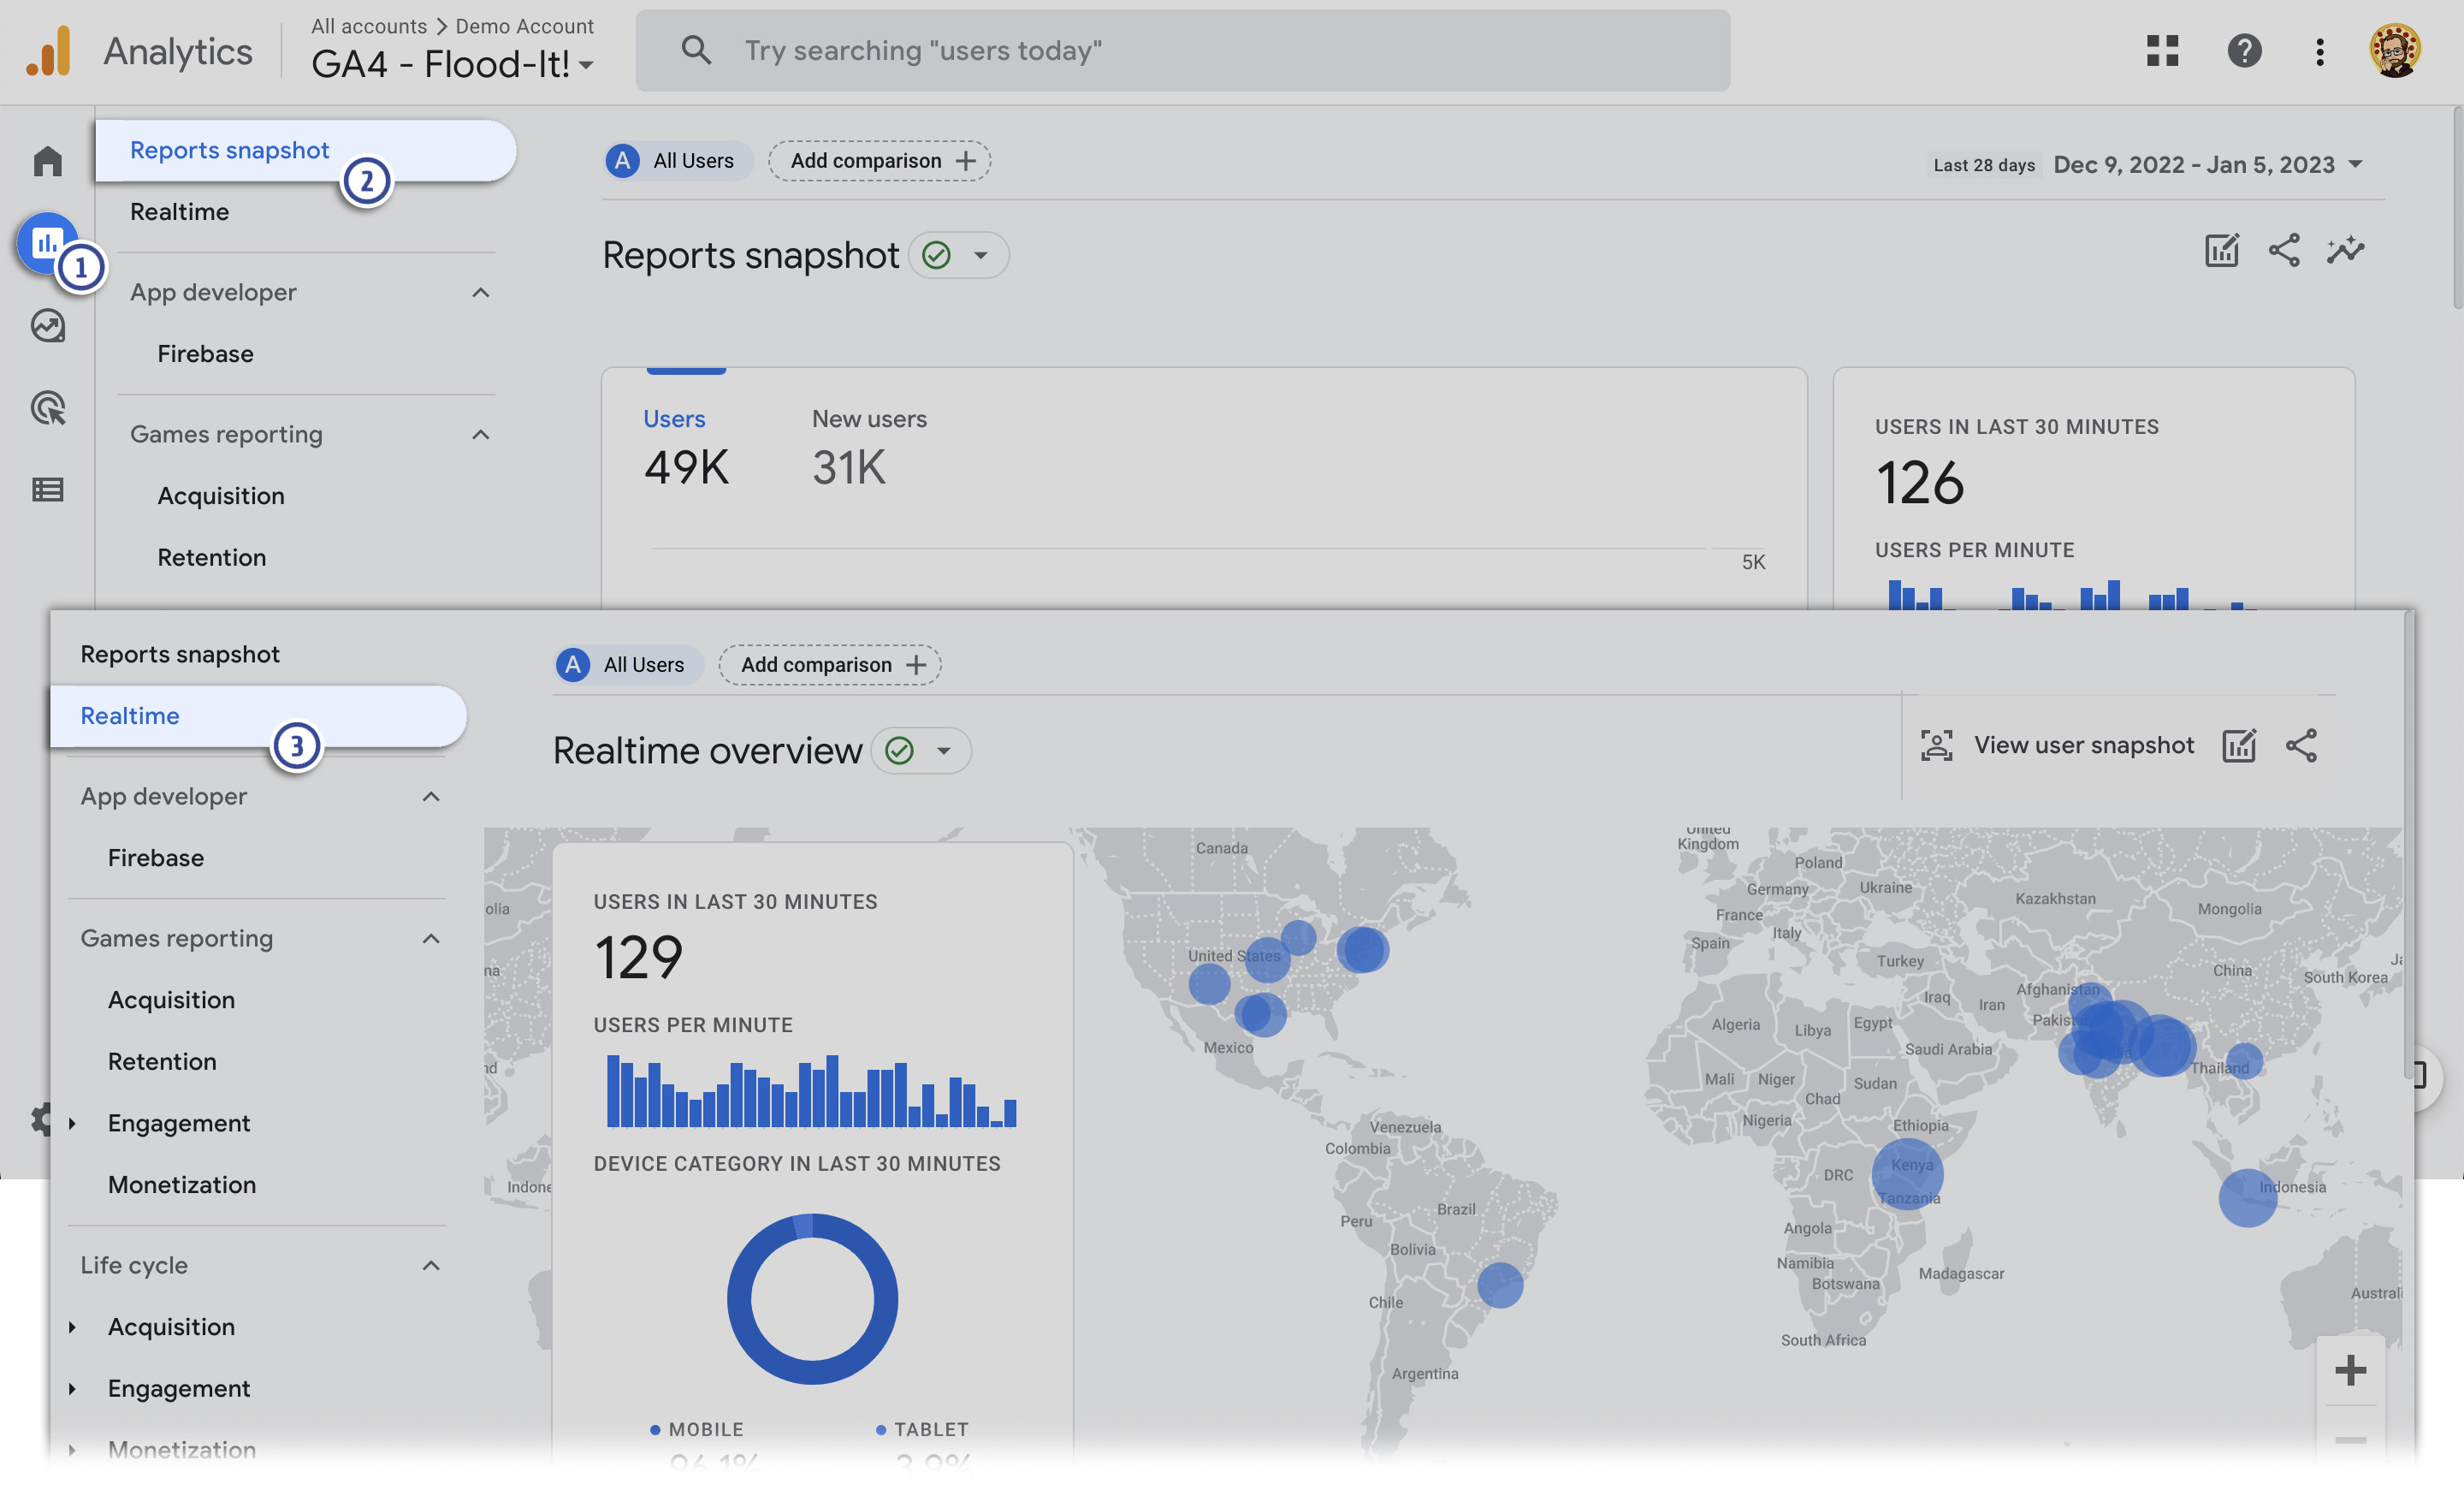Image resolution: width=2464 pixels, height=1502 pixels.
Task: Open Retention in upper Games reporting
Action: point(211,557)
